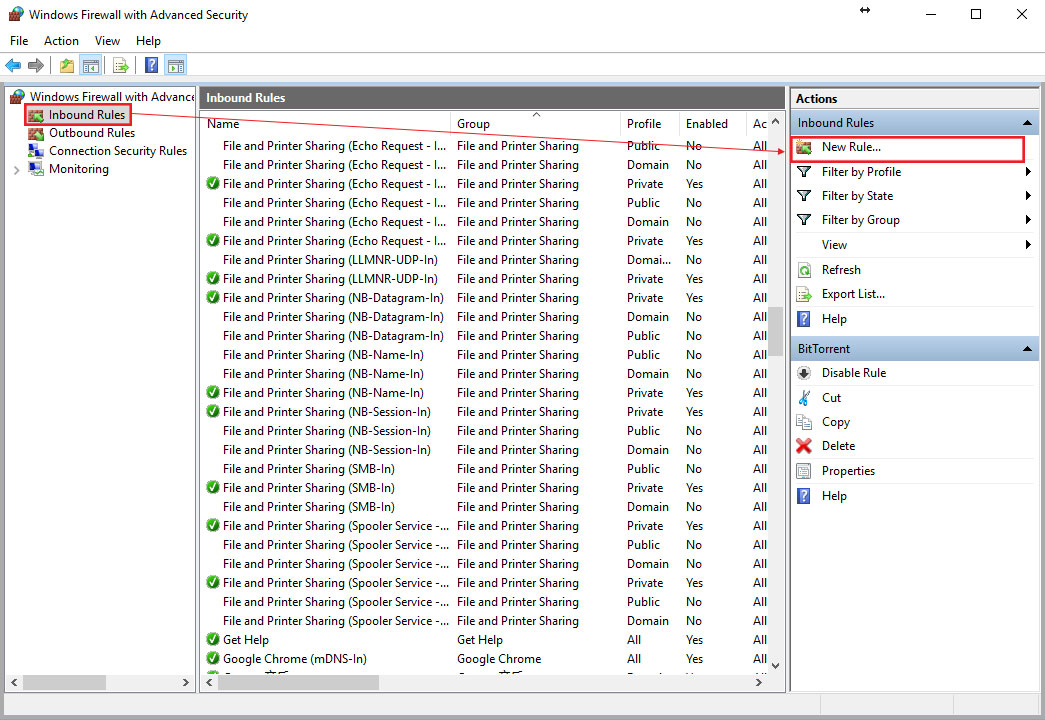Open the File menu
1045x720 pixels.
click(x=19, y=41)
